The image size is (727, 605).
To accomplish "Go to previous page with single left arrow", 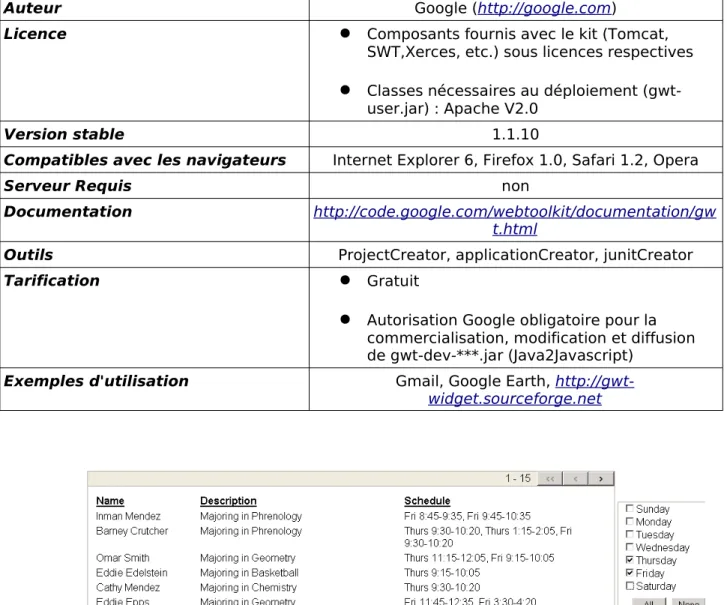I will point(575,478).
